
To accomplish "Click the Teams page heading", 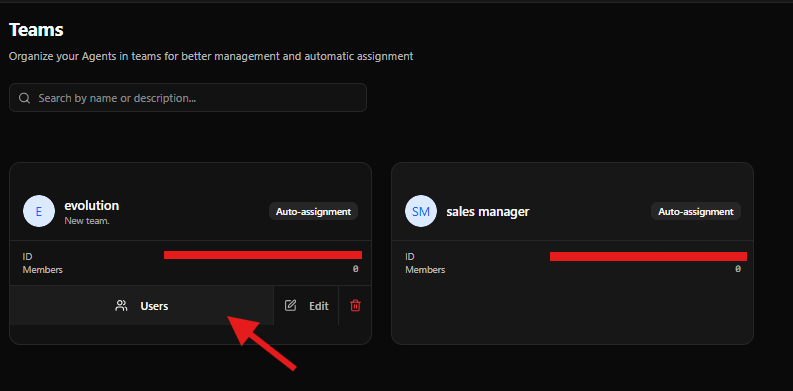I will tap(36, 30).
